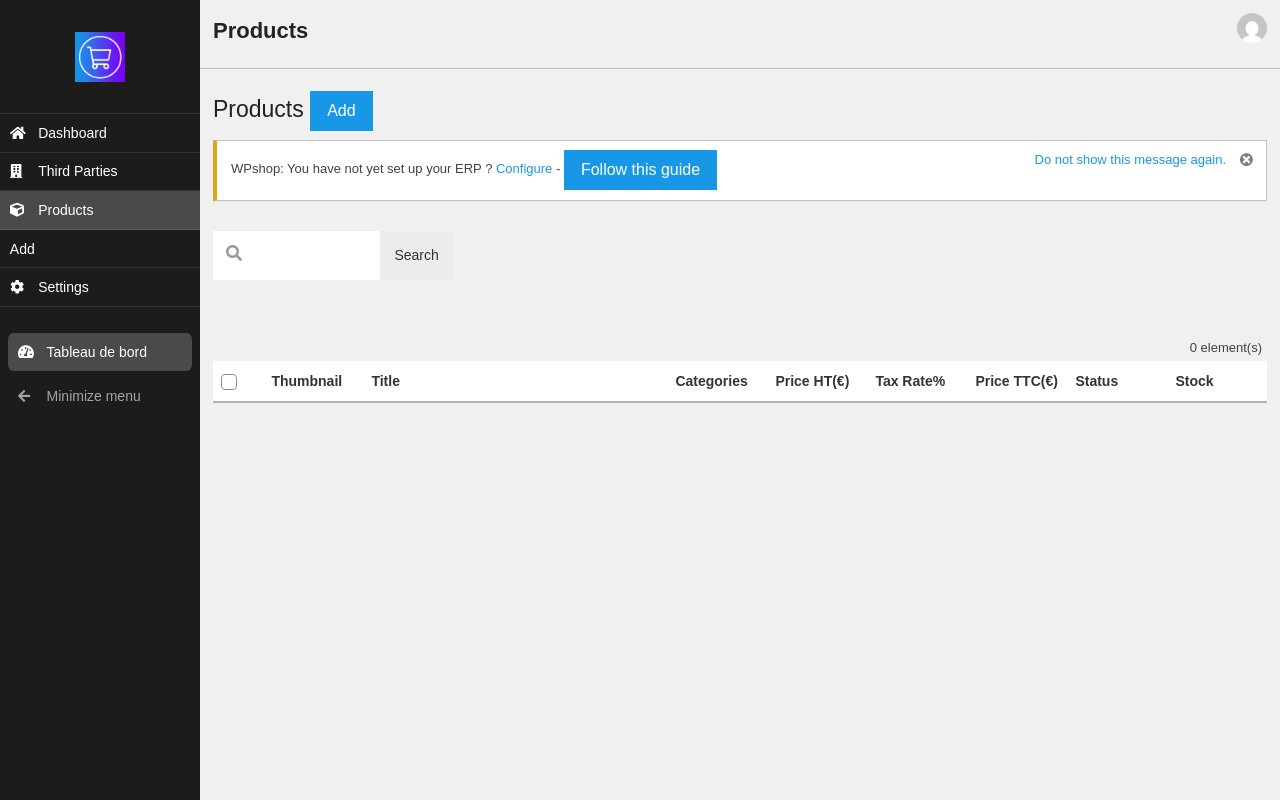Select Products in the sidebar menu
Screen dimensions: 1280x800
click(x=100, y=210)
